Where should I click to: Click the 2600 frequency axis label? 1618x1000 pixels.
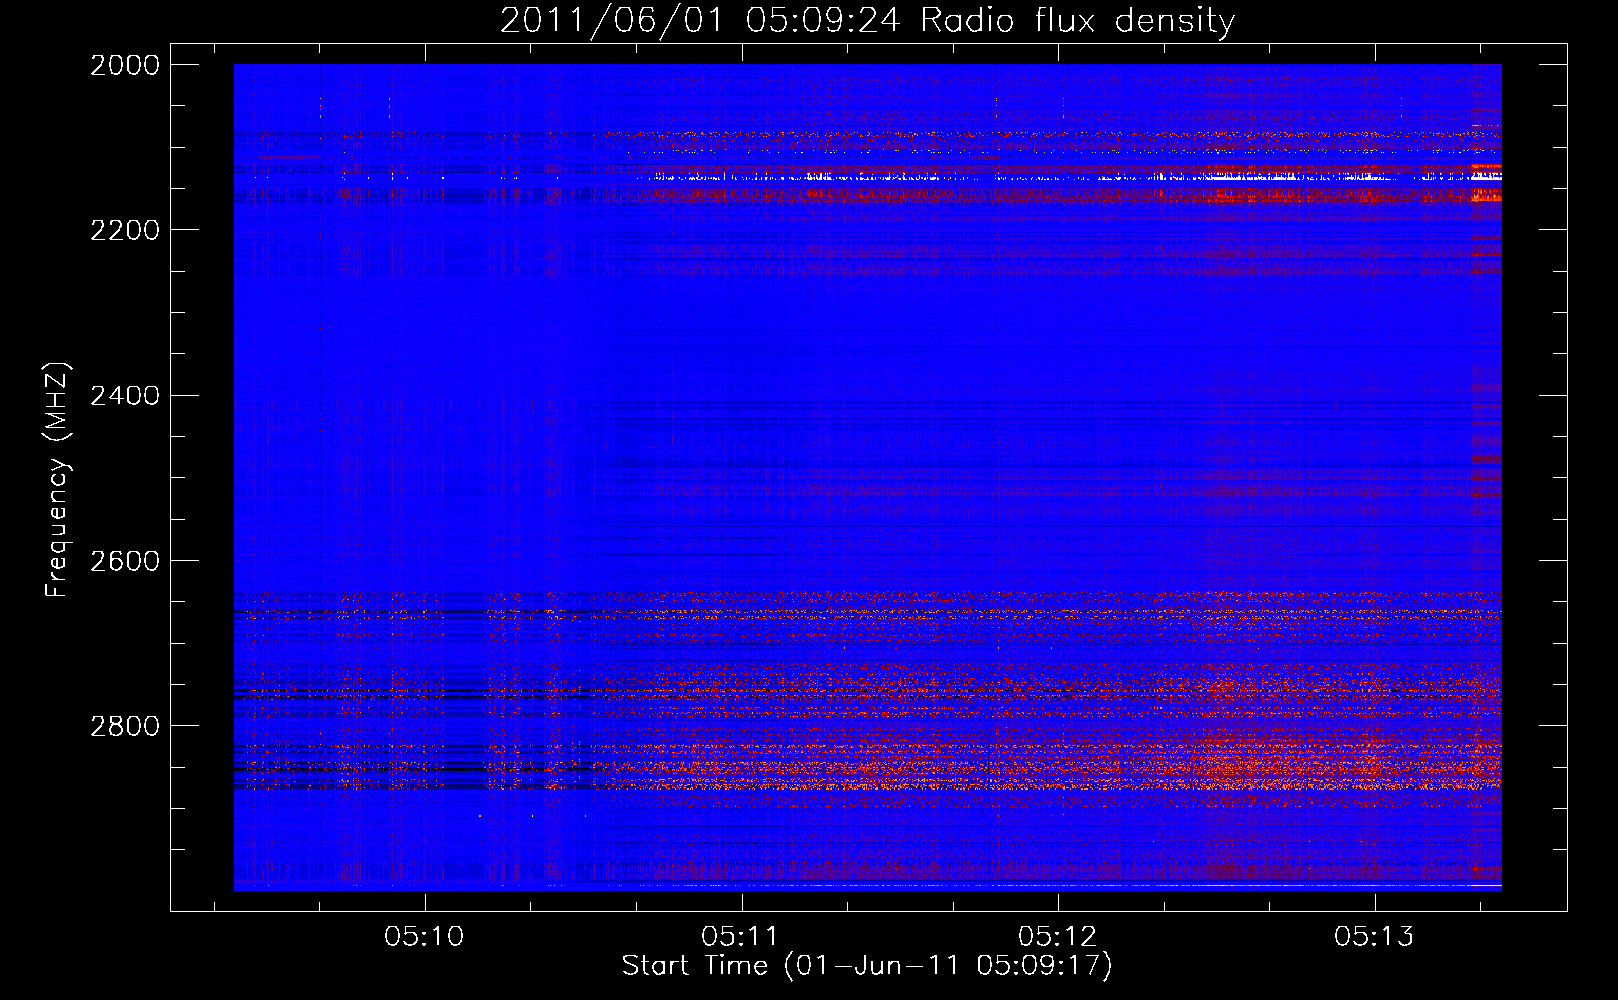[x=125, y=561]
